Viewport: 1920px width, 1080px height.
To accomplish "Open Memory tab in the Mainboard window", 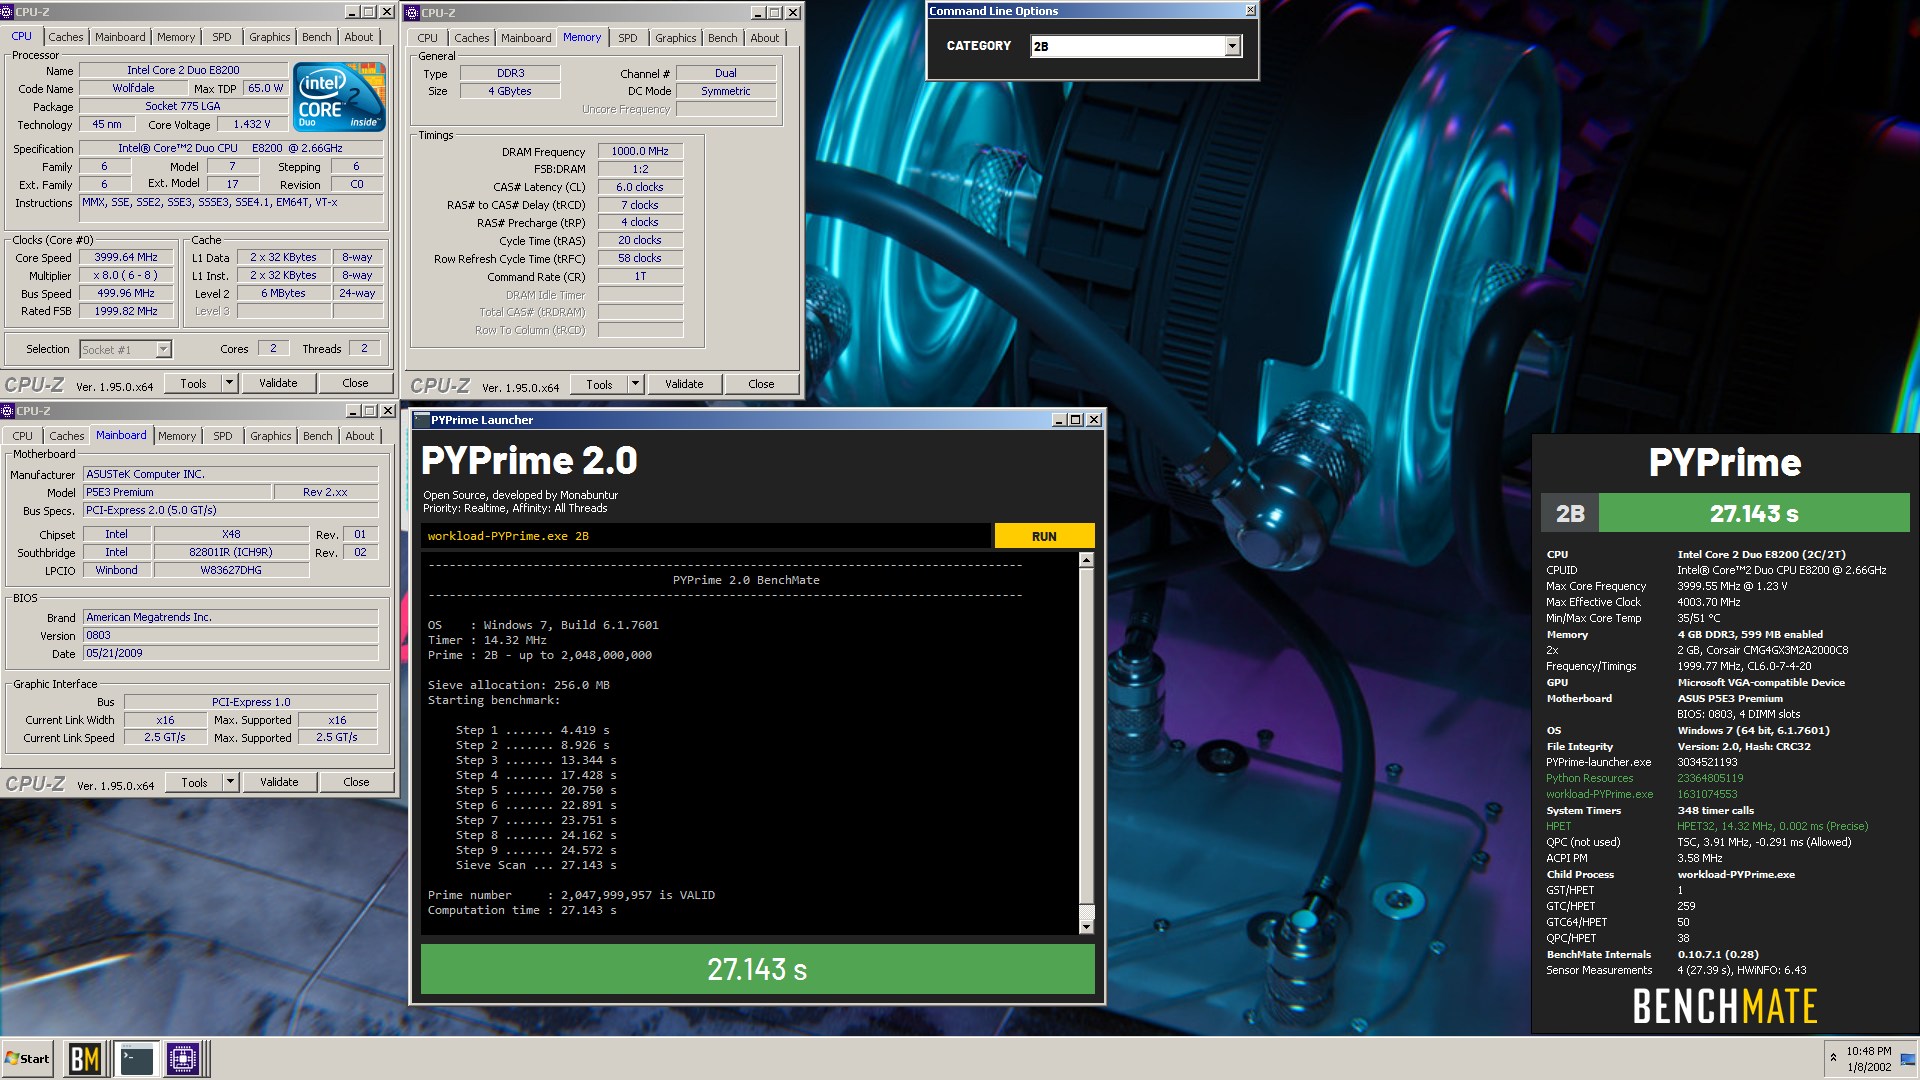I will (x=177, y=436).
